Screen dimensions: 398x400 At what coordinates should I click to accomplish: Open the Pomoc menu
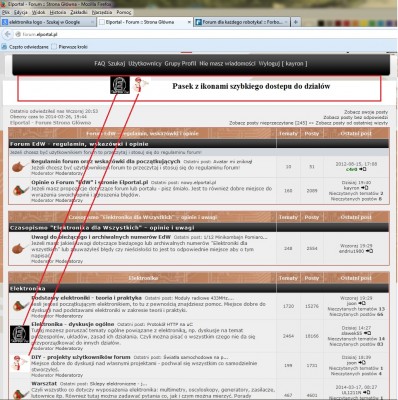(x=124, y=12)
